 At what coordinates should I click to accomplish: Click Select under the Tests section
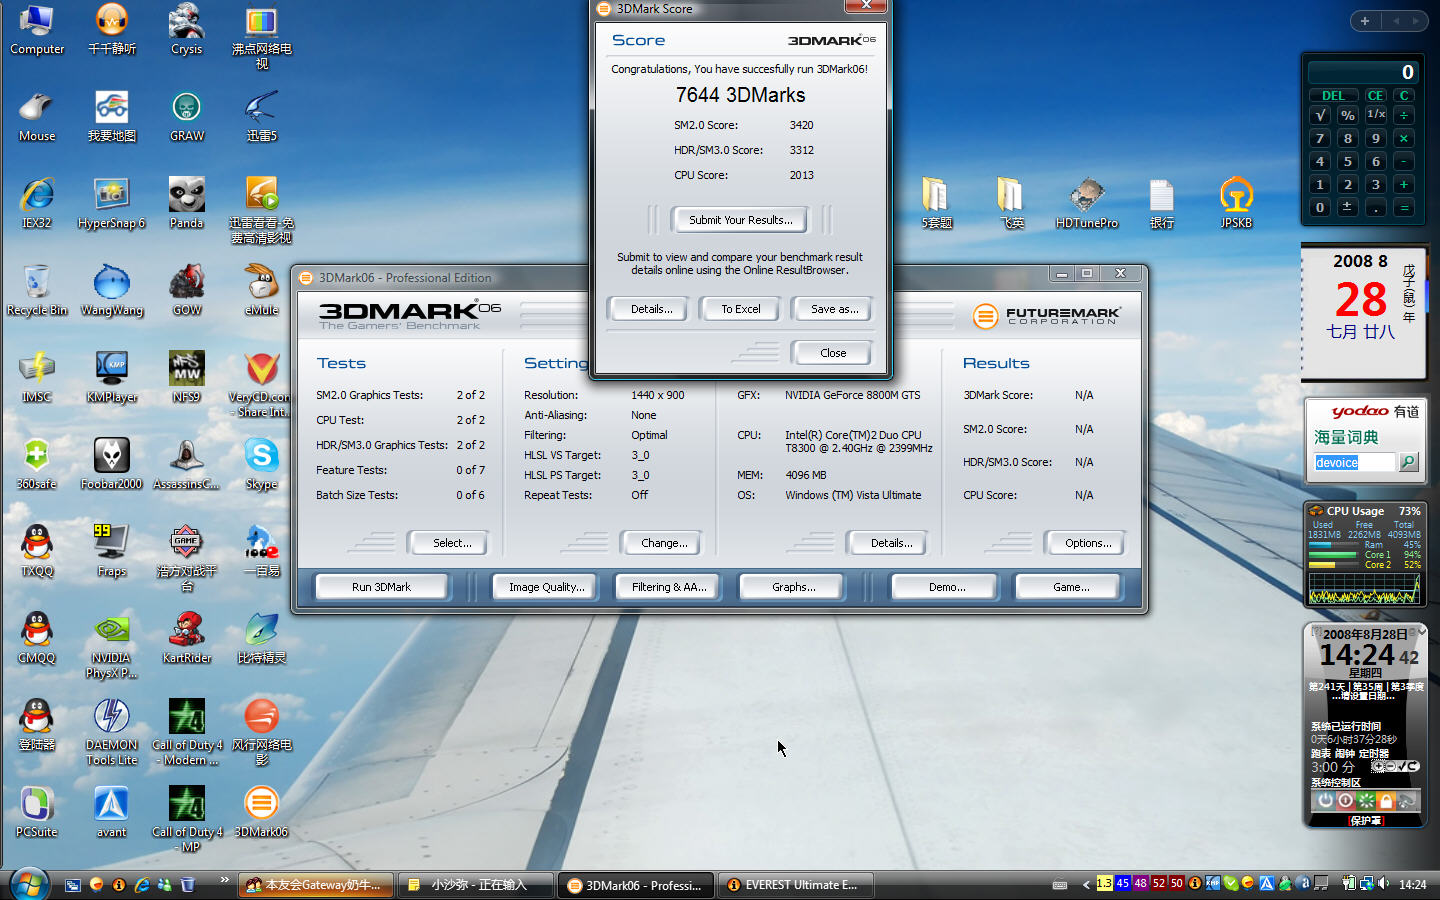(x=451, y=543)
